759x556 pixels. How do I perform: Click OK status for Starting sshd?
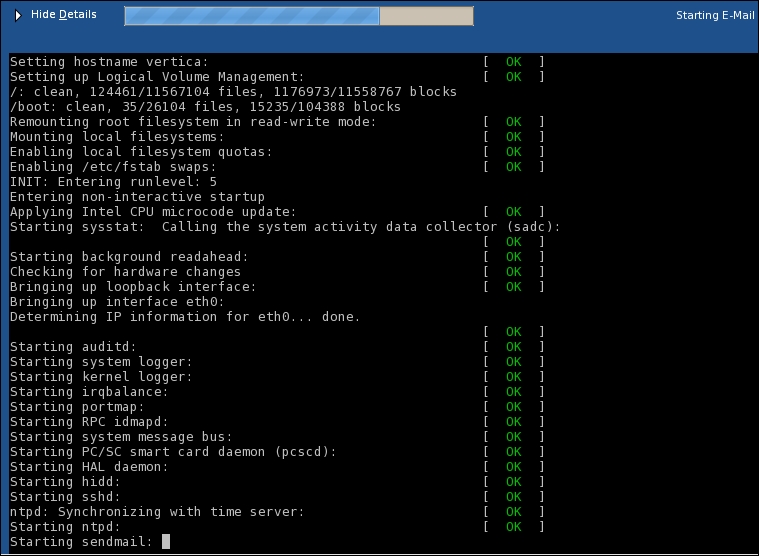pyautogui.click(x=514, y=497)
